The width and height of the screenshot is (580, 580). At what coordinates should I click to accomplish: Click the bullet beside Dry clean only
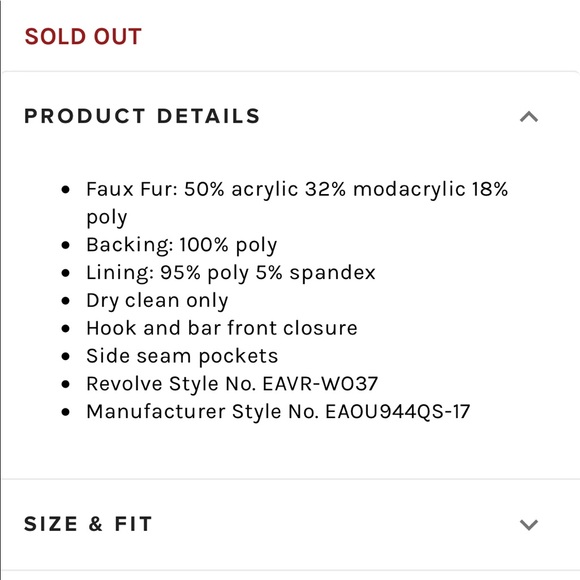click(x=65, y=301)
